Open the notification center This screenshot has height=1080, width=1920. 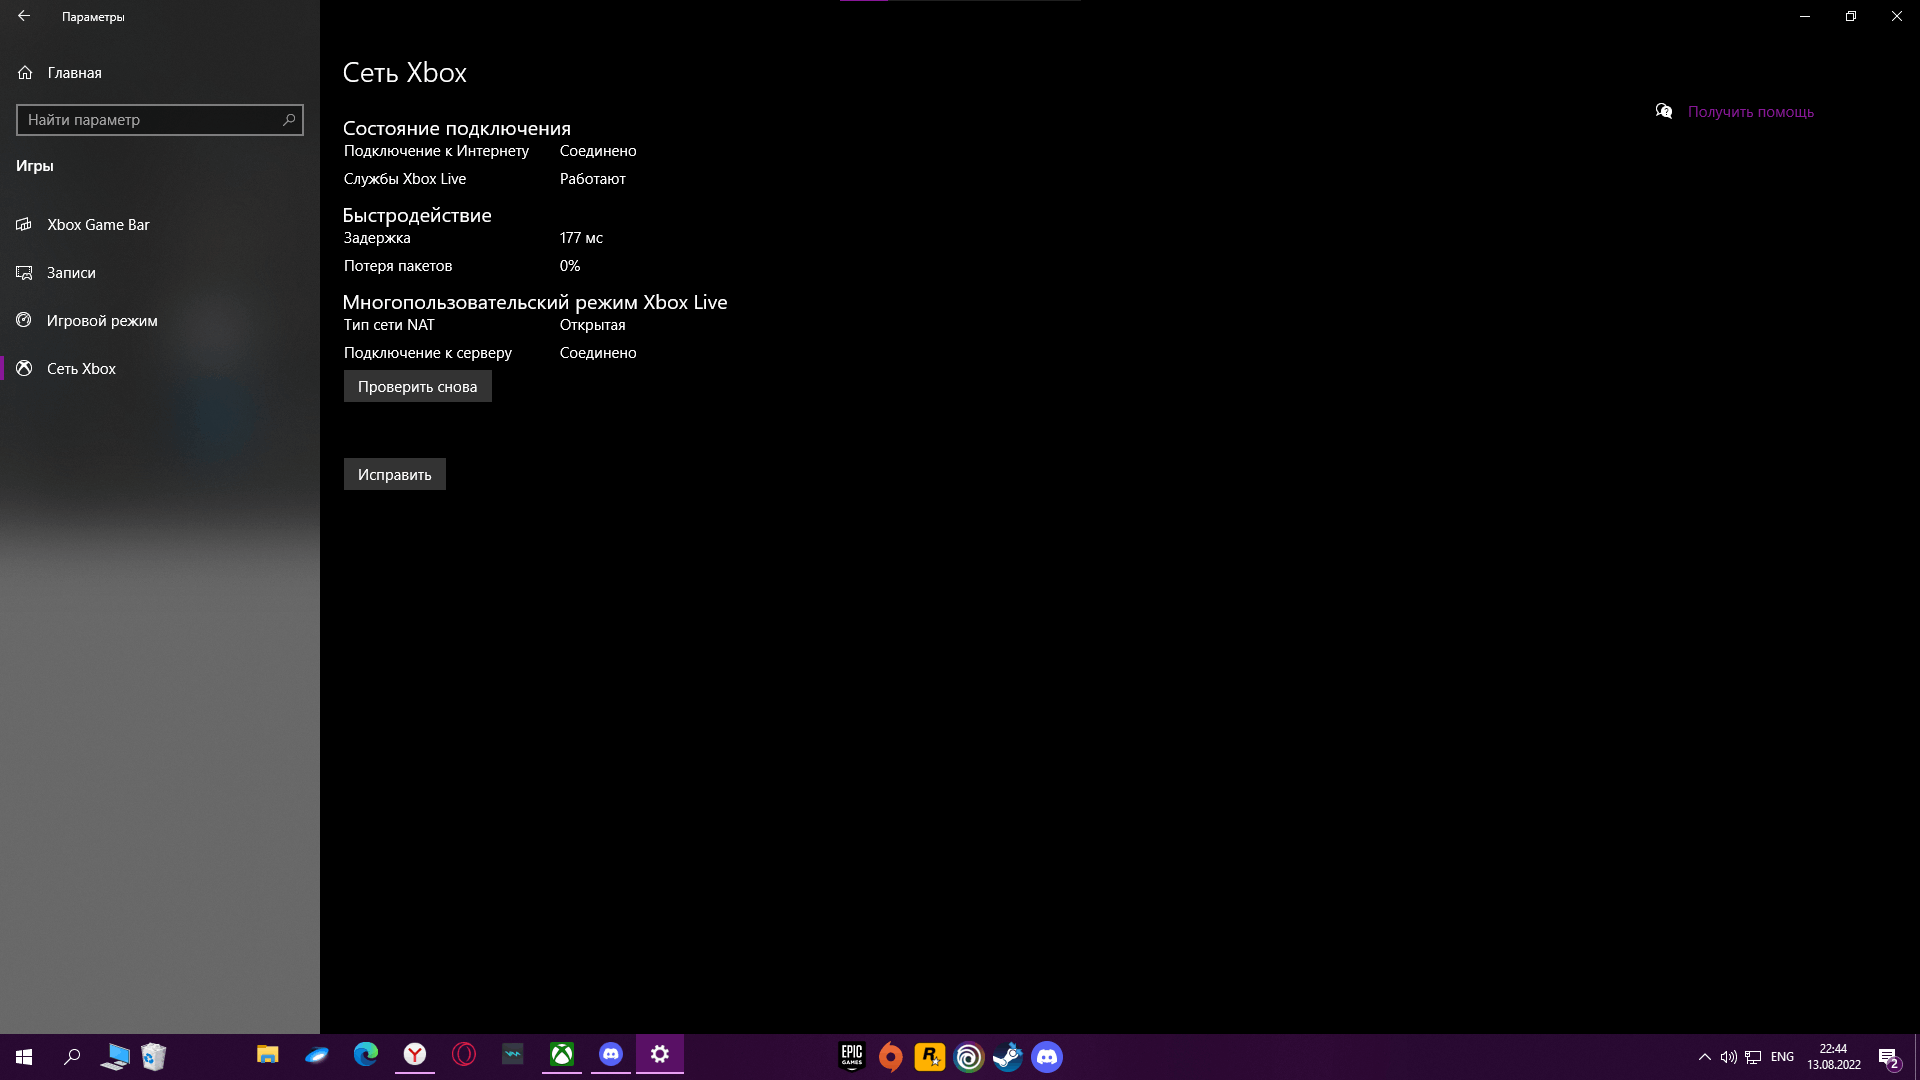(x=1889, y=1057)
